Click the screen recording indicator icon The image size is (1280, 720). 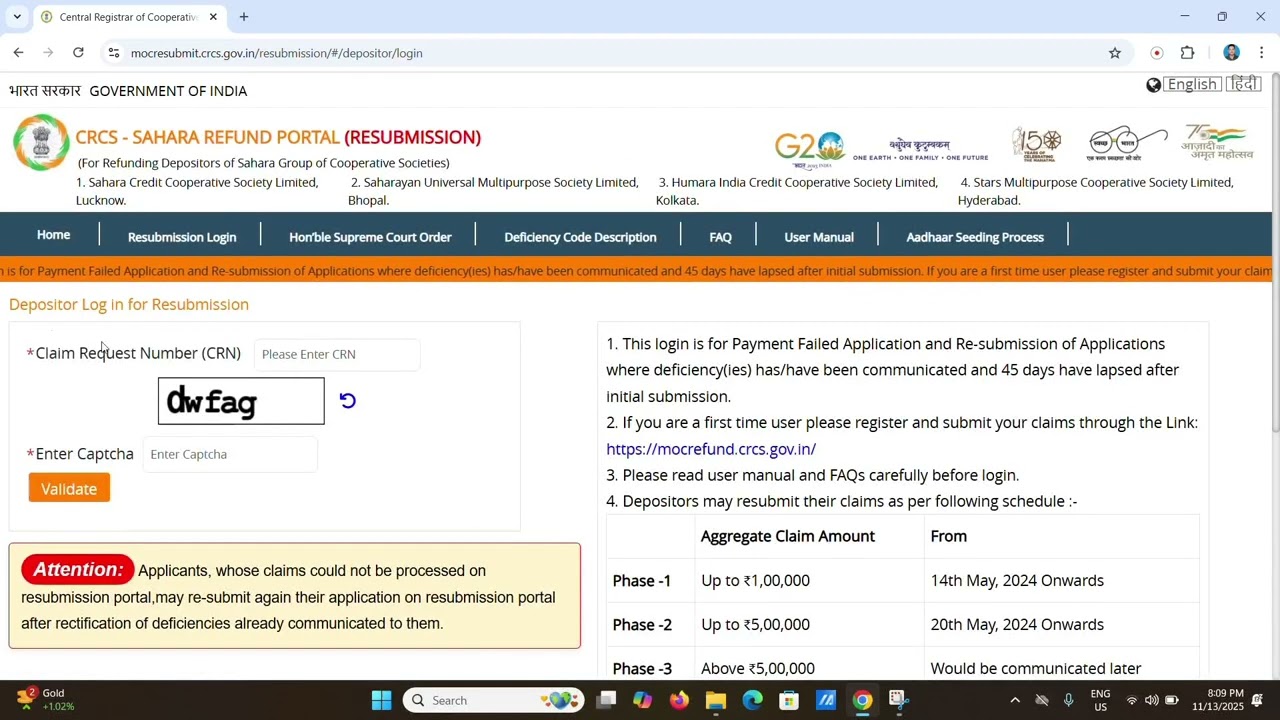[x=1157, y=53]
